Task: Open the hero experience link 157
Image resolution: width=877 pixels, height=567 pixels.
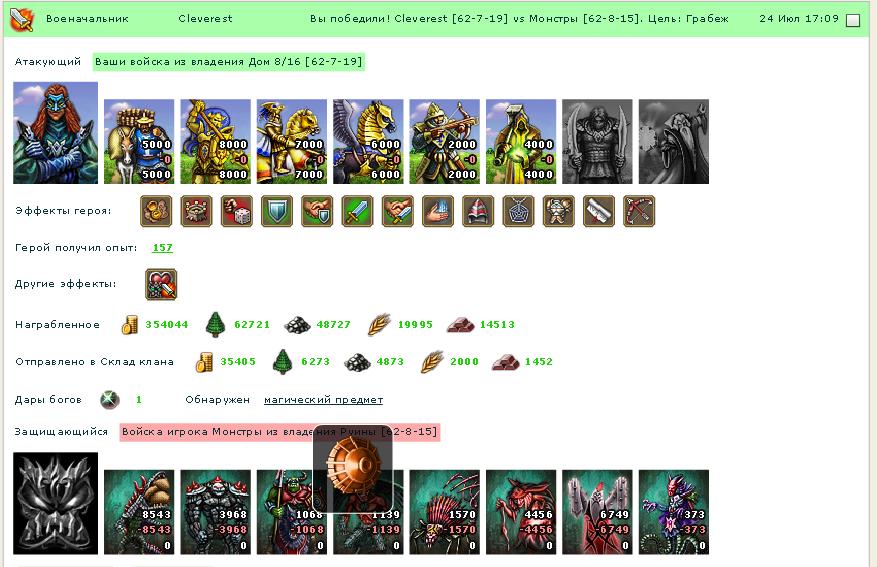Action: click(163, 248)
